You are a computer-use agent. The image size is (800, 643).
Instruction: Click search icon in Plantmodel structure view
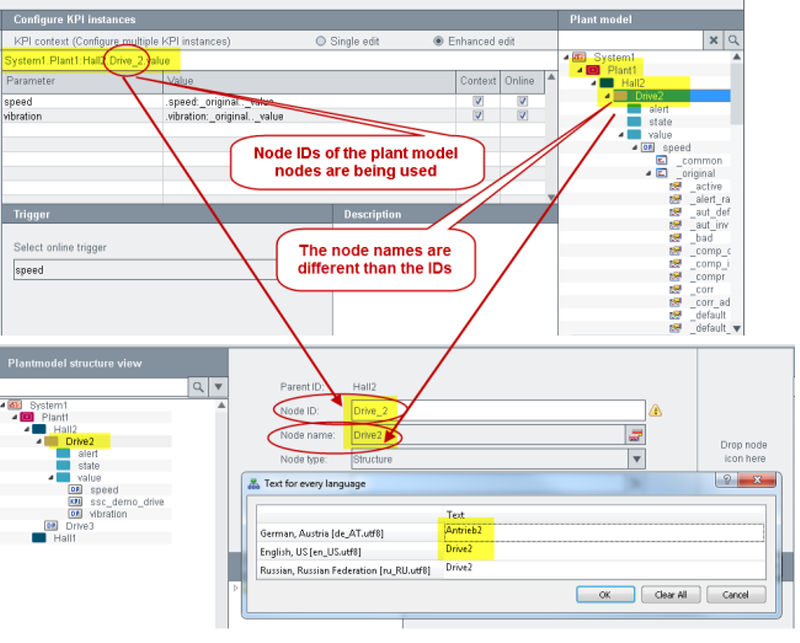point(198,387)
